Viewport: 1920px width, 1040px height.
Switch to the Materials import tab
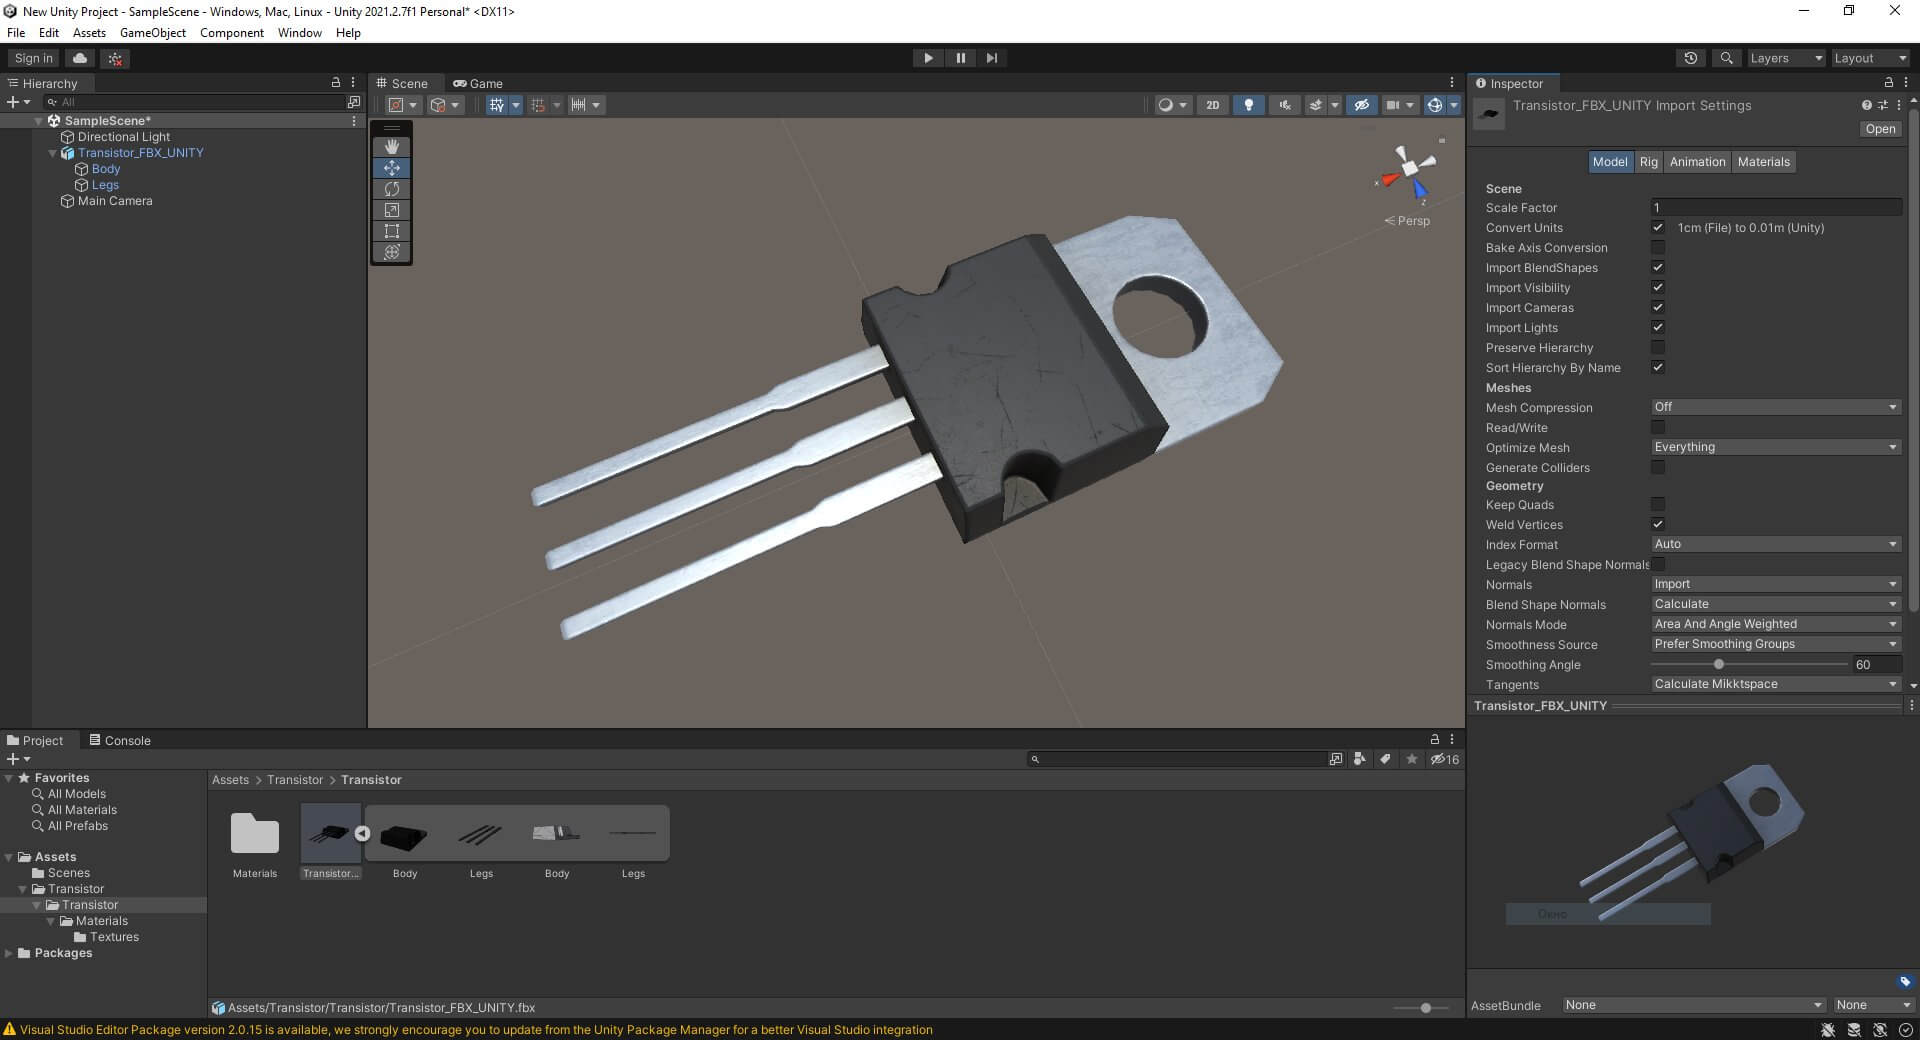point(1763,162)
